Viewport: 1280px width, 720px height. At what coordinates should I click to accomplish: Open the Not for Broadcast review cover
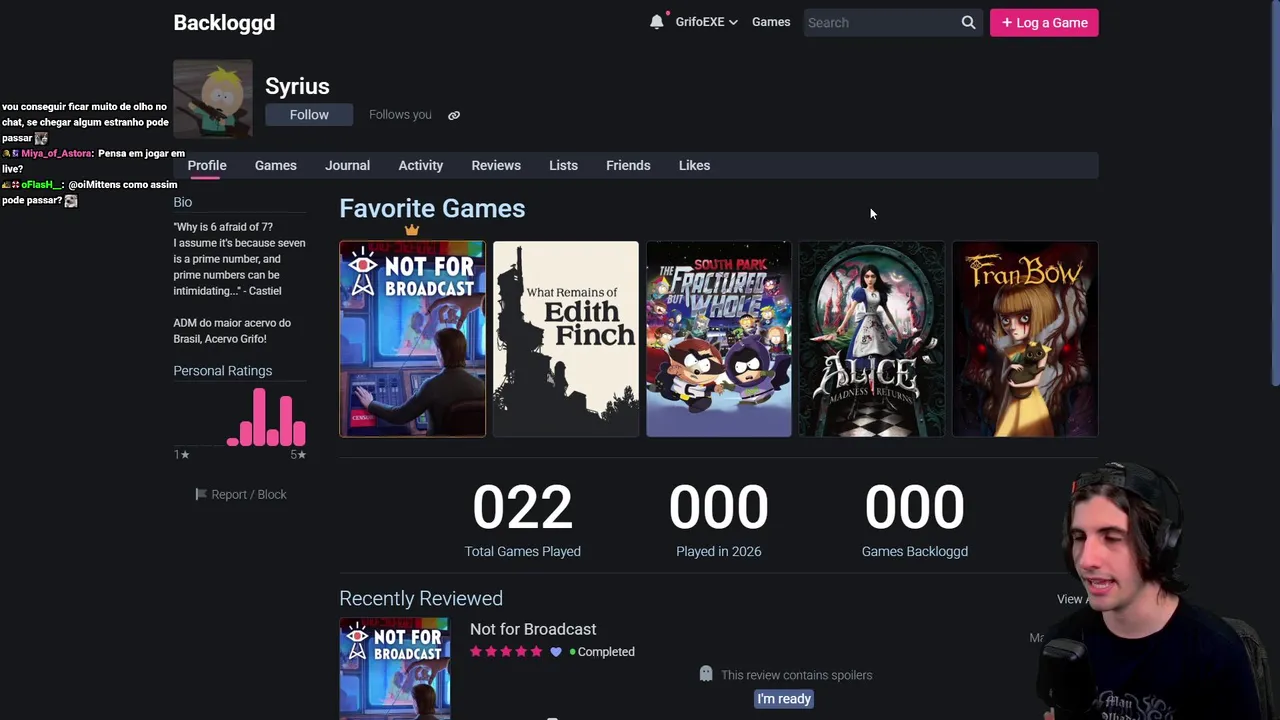[x=395, y=668]
